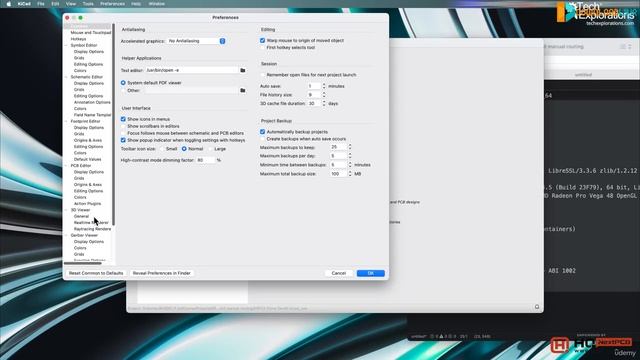
Task: Select Hotkeys settings page
Action: point(78,39)
